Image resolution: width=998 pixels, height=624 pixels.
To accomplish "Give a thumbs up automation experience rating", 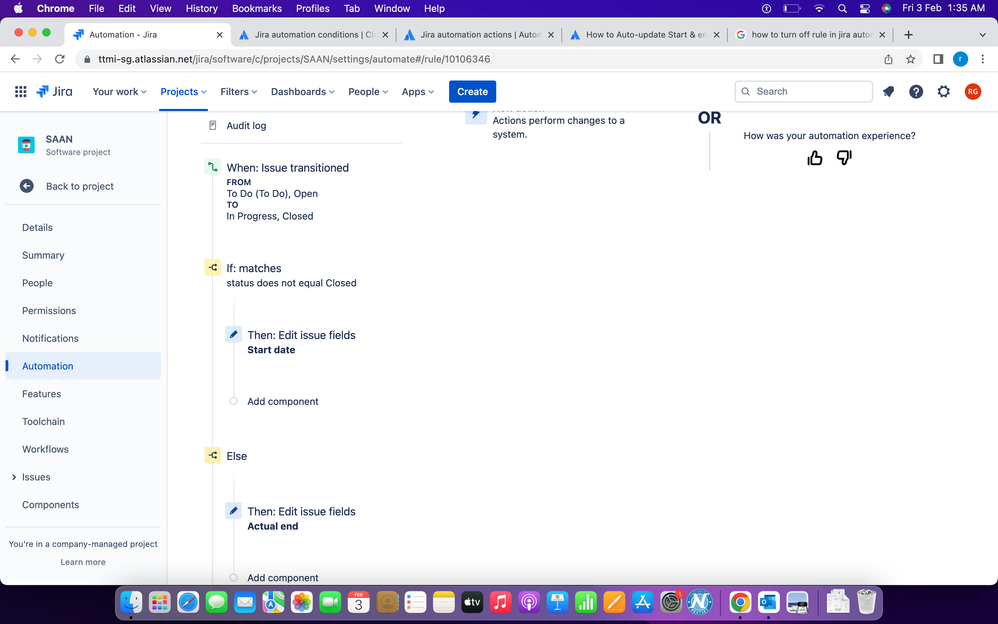I will point(814,157).
